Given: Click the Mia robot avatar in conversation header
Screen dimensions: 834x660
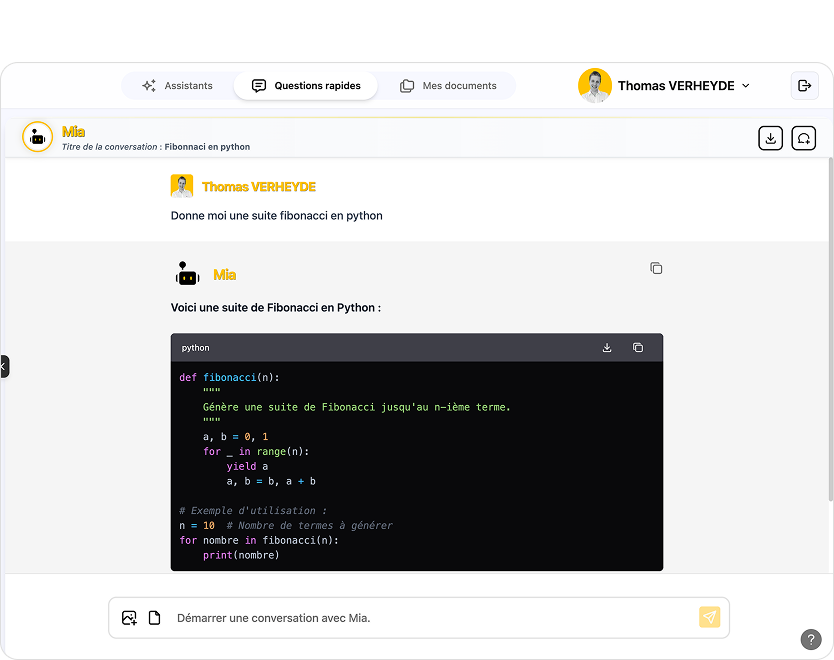Looking at the screenshot, I should 38,138.
